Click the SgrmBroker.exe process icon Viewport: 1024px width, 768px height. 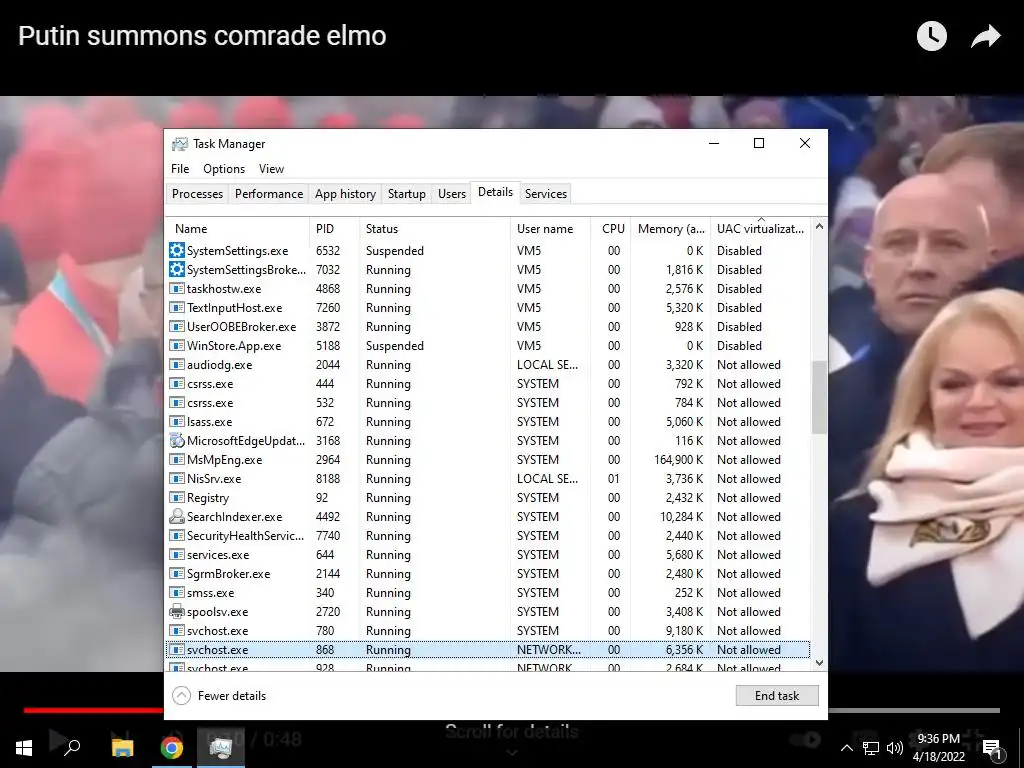coord(176,573)
